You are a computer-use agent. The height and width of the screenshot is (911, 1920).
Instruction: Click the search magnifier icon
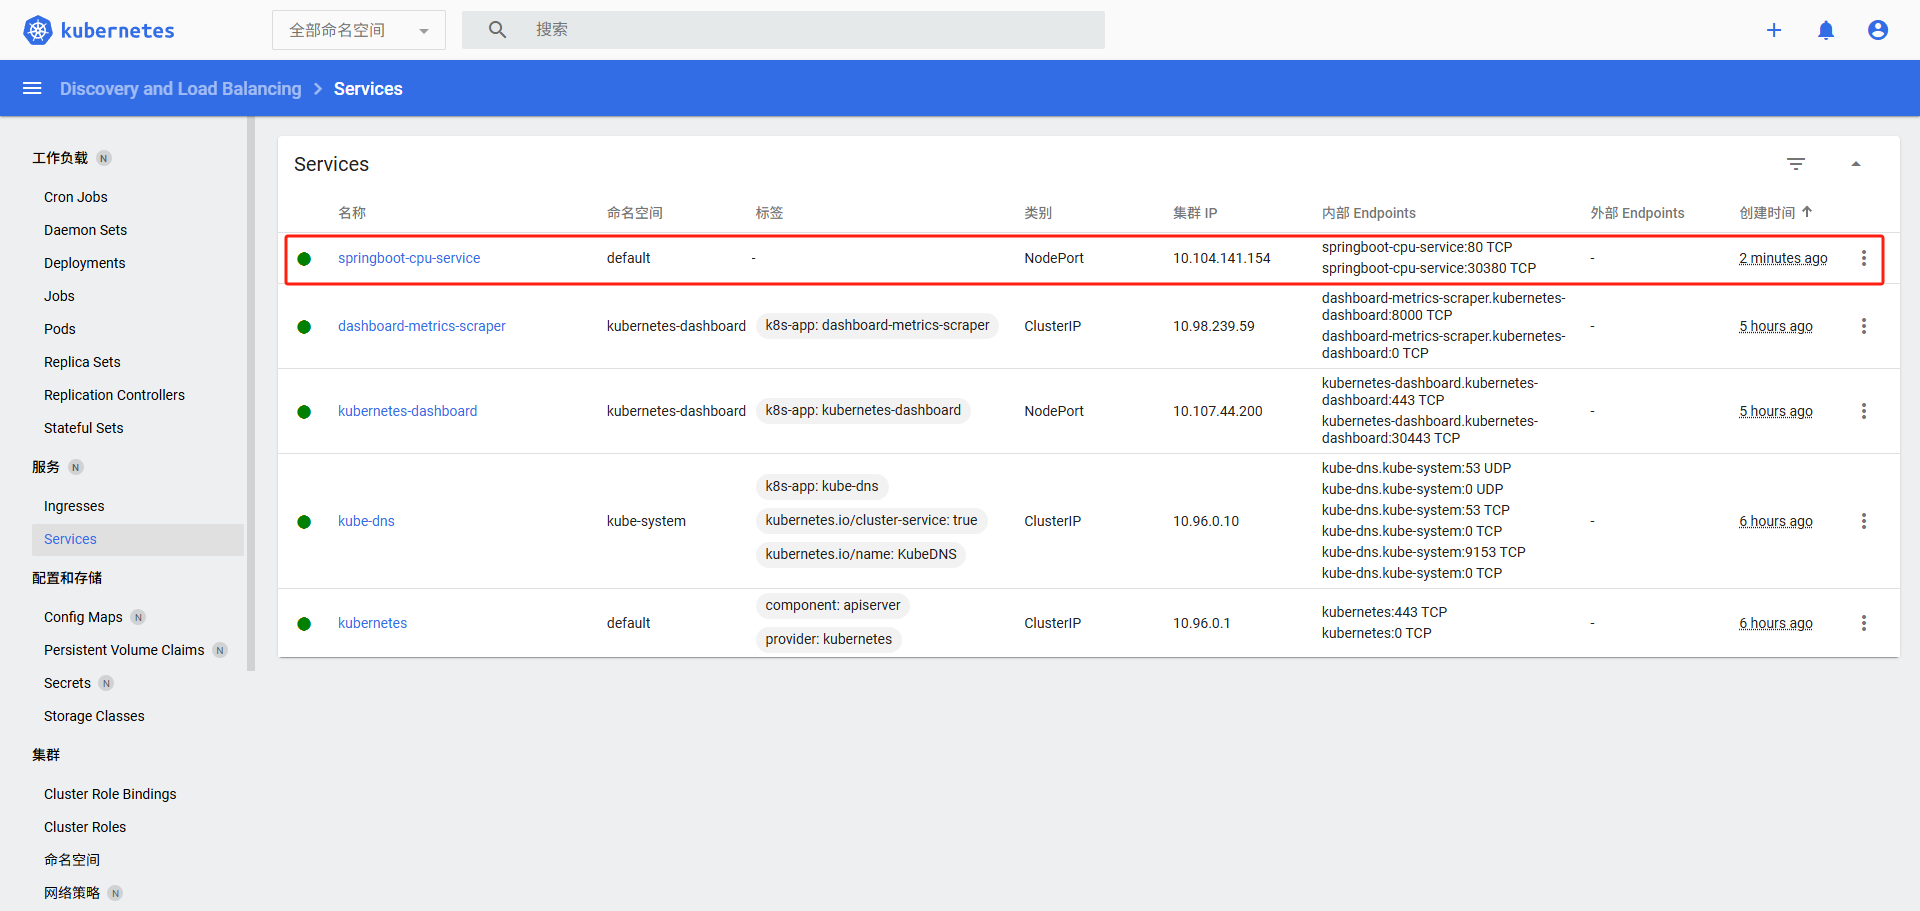coord(497,30)
